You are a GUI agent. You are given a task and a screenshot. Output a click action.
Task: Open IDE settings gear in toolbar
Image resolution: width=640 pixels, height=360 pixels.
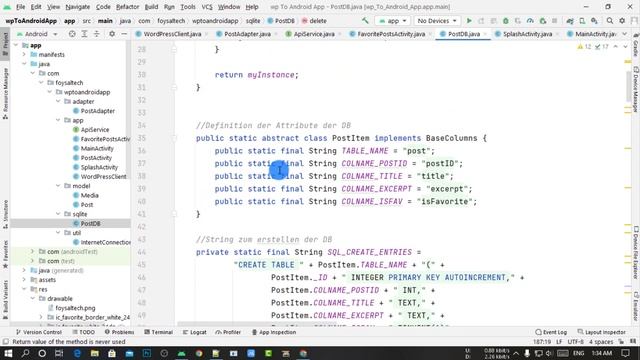point(622,20)
